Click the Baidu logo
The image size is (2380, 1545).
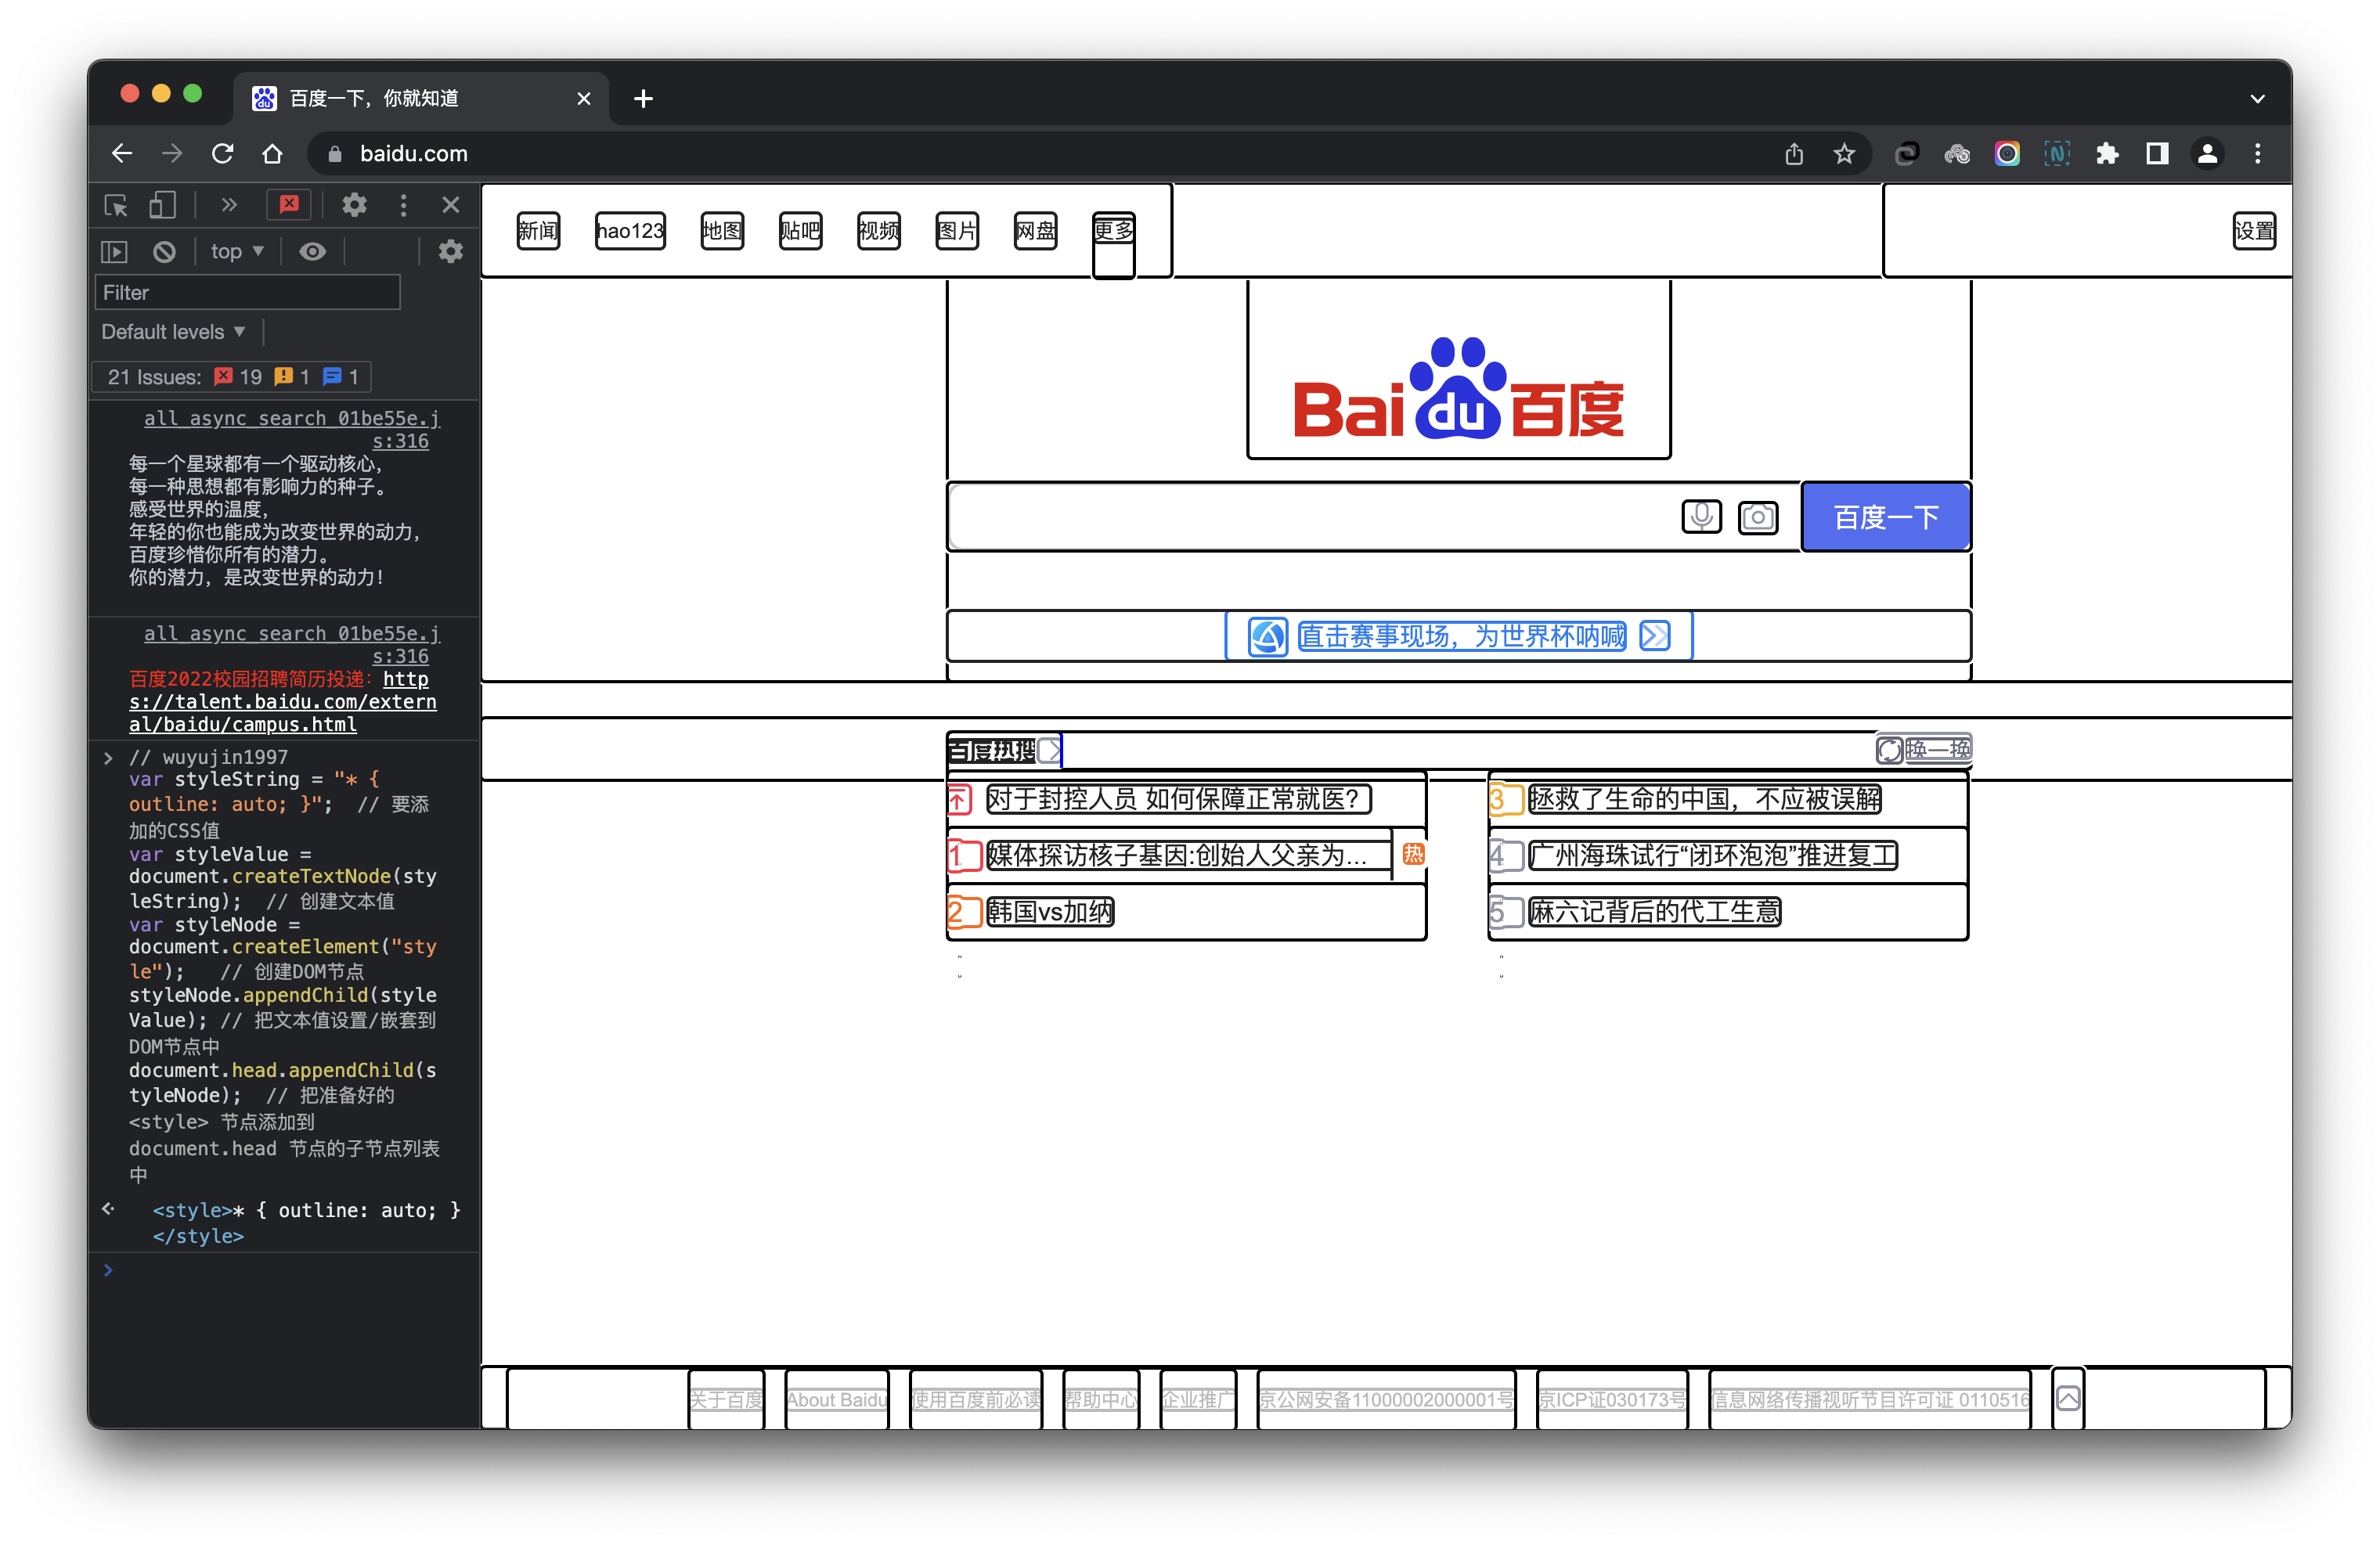(1458, 390)
